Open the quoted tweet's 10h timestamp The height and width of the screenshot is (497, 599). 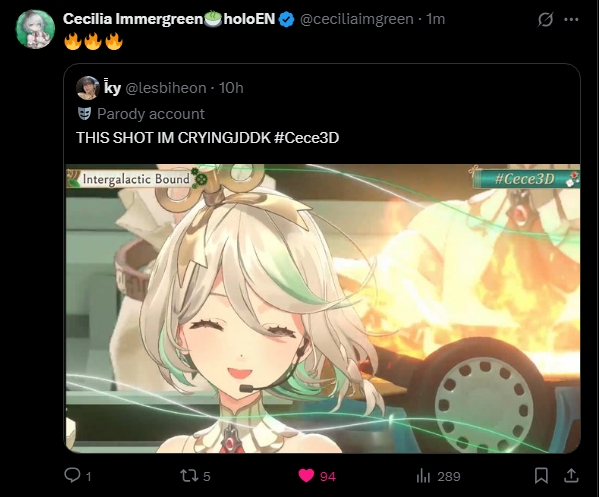[231, 88]
